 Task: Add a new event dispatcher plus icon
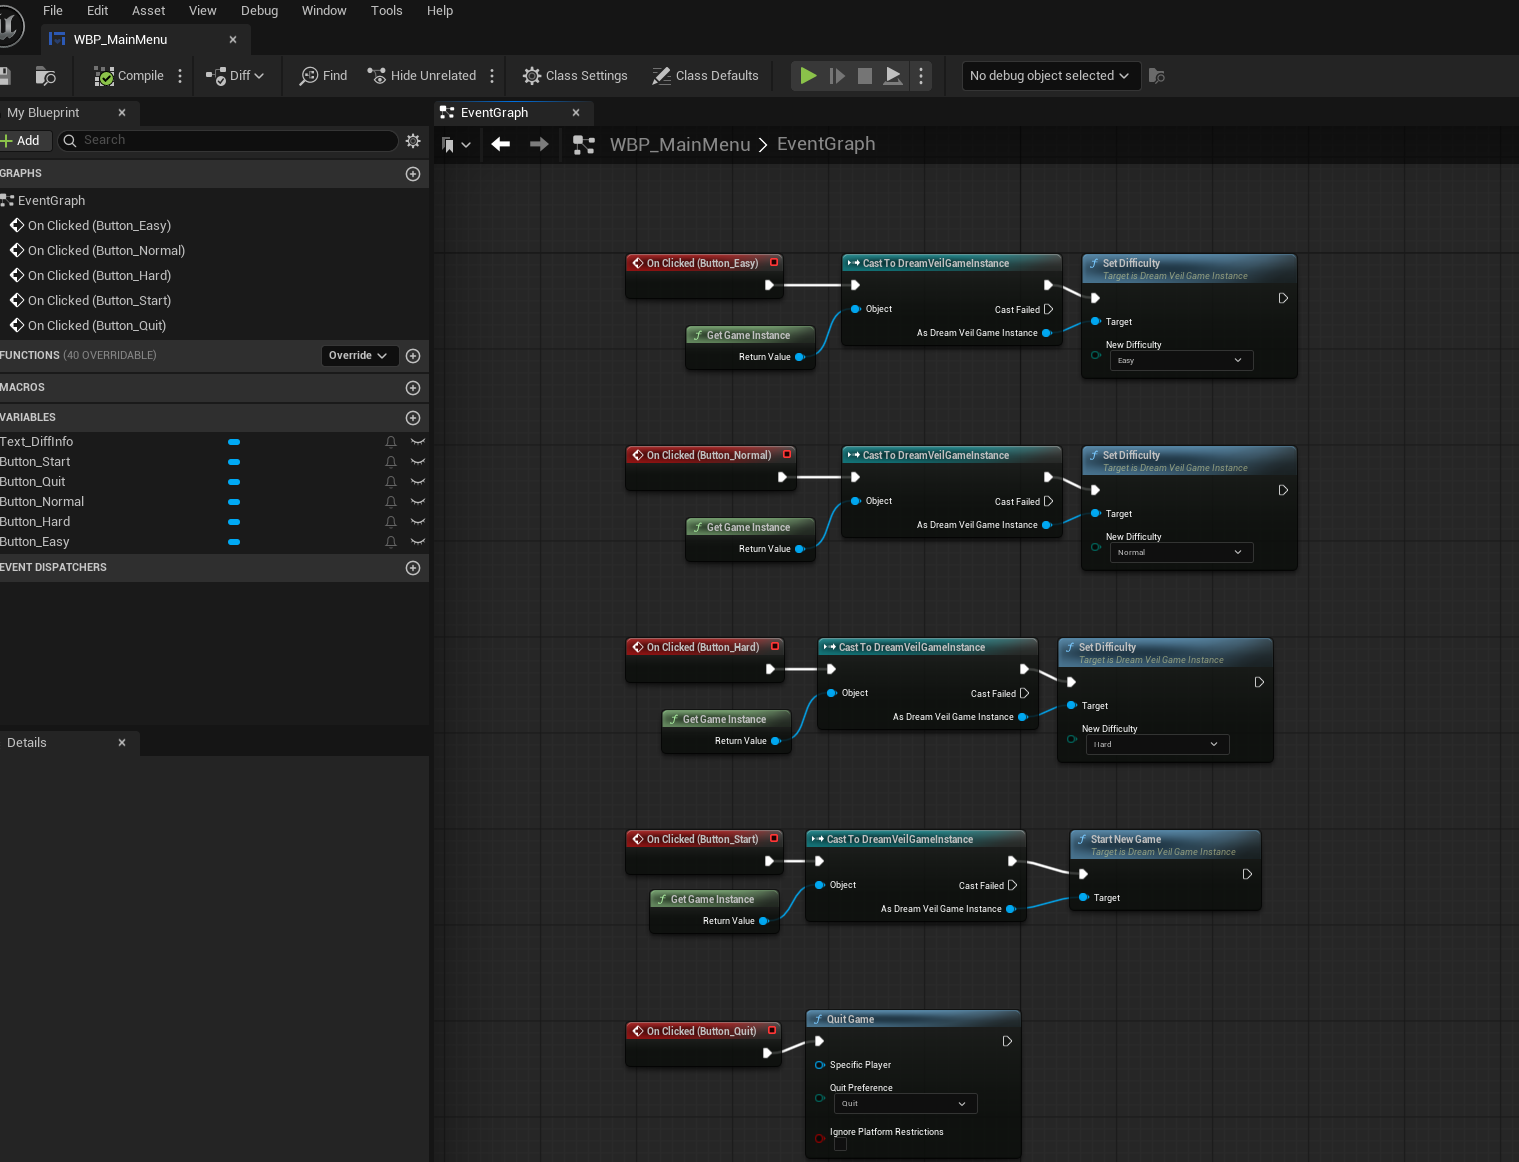[x=413, y=568]
